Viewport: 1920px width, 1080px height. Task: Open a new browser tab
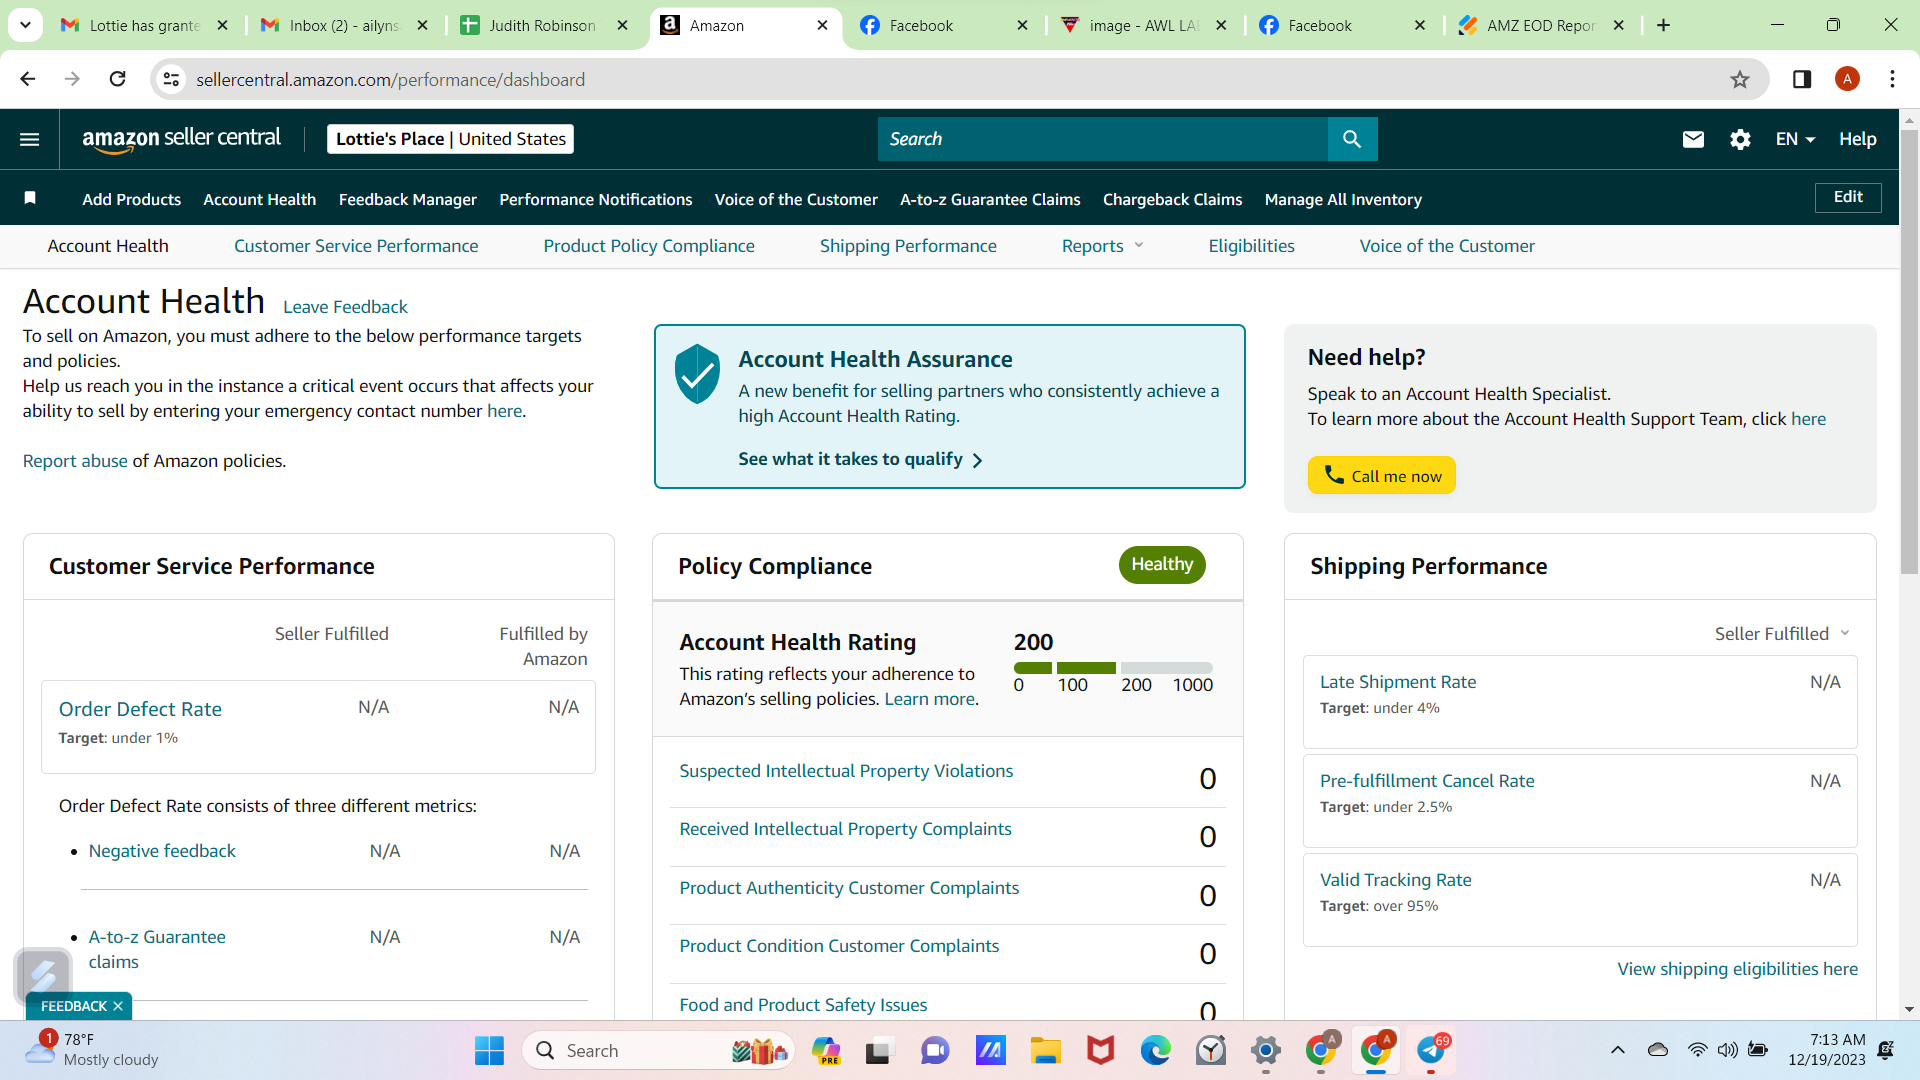coord(1664,25)
